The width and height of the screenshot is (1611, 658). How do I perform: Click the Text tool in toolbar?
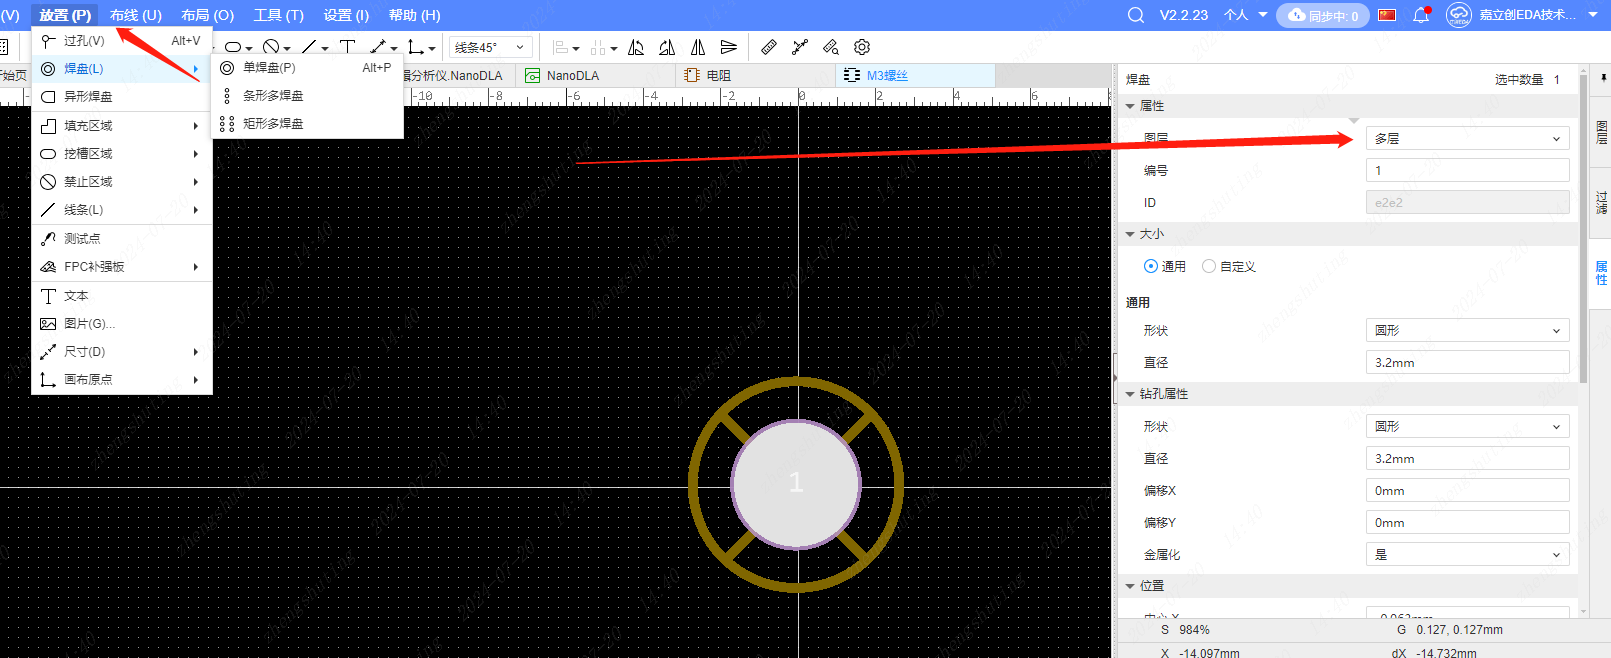347,47
